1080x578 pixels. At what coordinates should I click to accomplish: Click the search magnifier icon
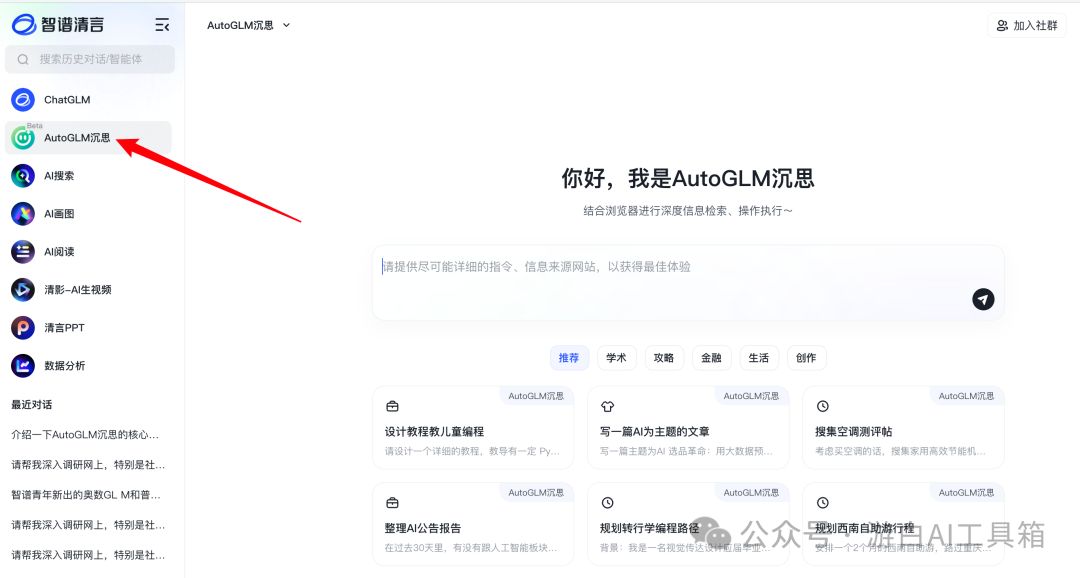(23, 60)
